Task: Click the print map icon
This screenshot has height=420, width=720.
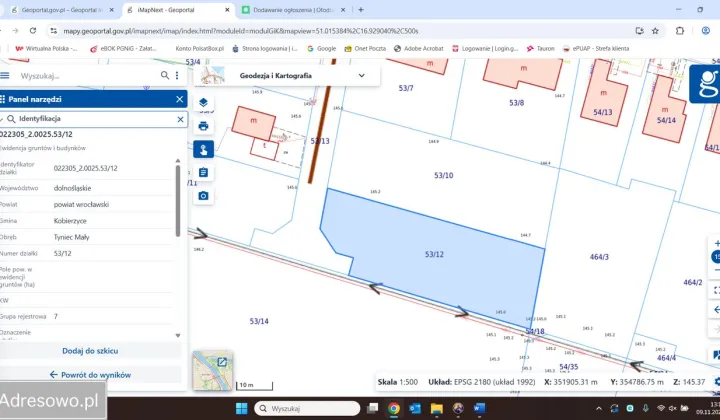Action: pyautogui.click(x=203, y=125)
